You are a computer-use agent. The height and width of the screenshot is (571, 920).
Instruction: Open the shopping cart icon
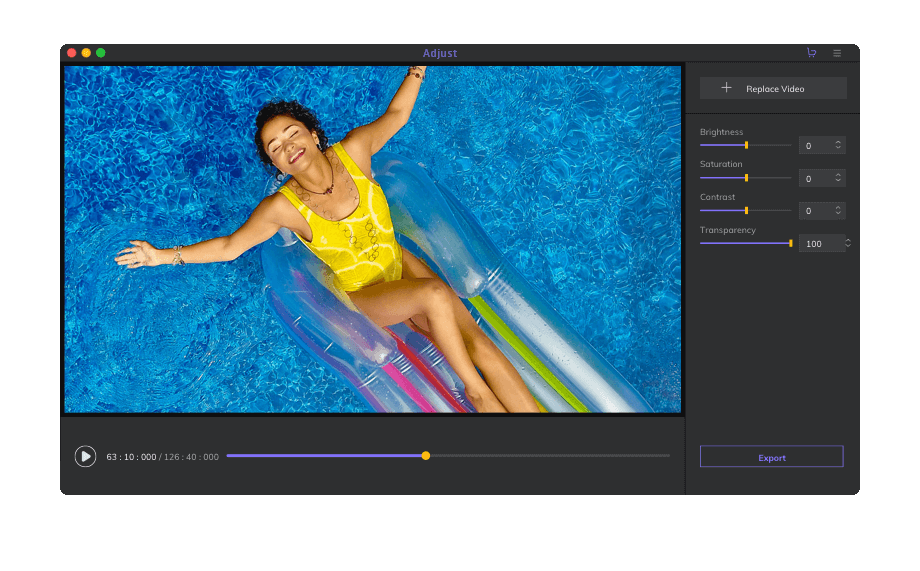[x=811, y=53]
